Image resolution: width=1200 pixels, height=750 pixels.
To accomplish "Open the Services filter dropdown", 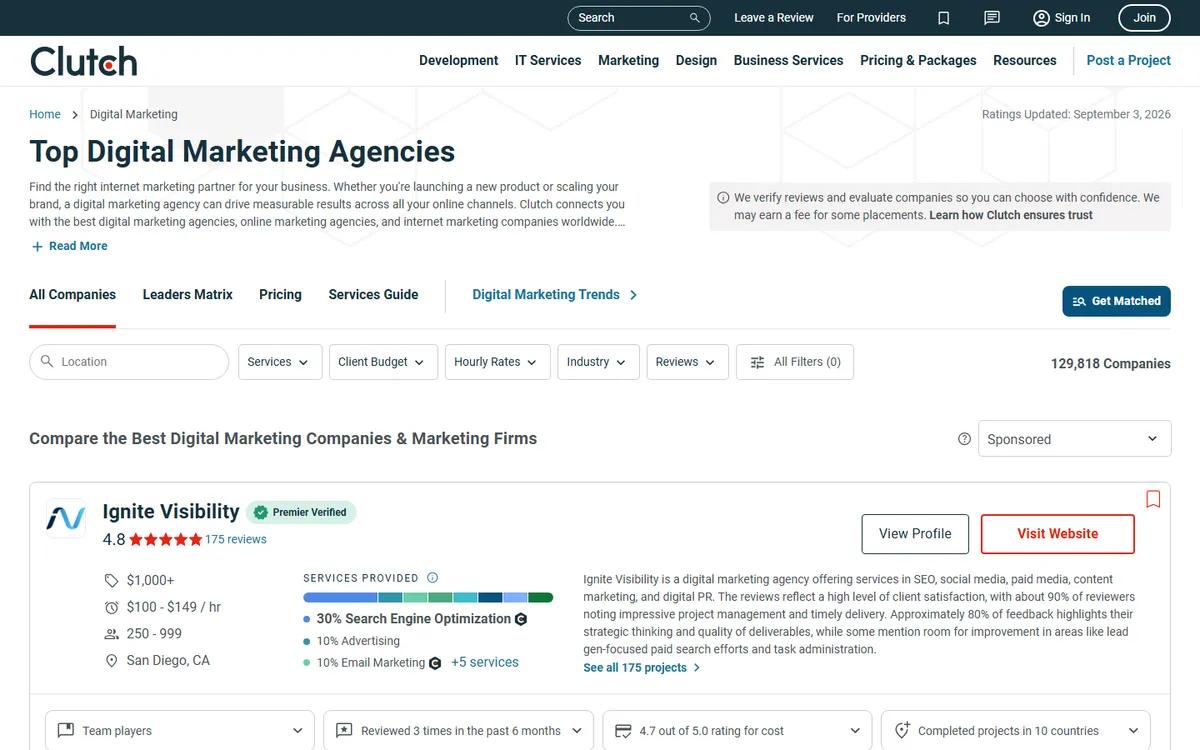I will click(x=280, y=362).
